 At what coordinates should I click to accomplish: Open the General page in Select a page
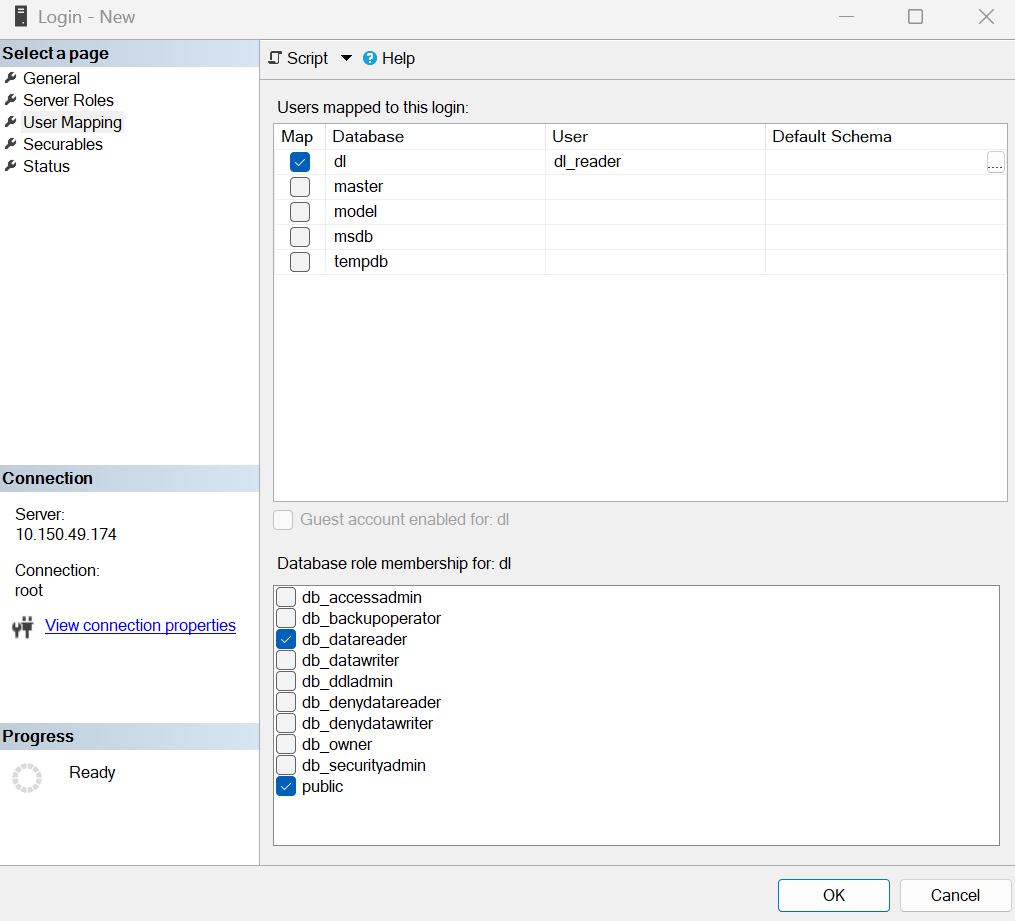50,78
